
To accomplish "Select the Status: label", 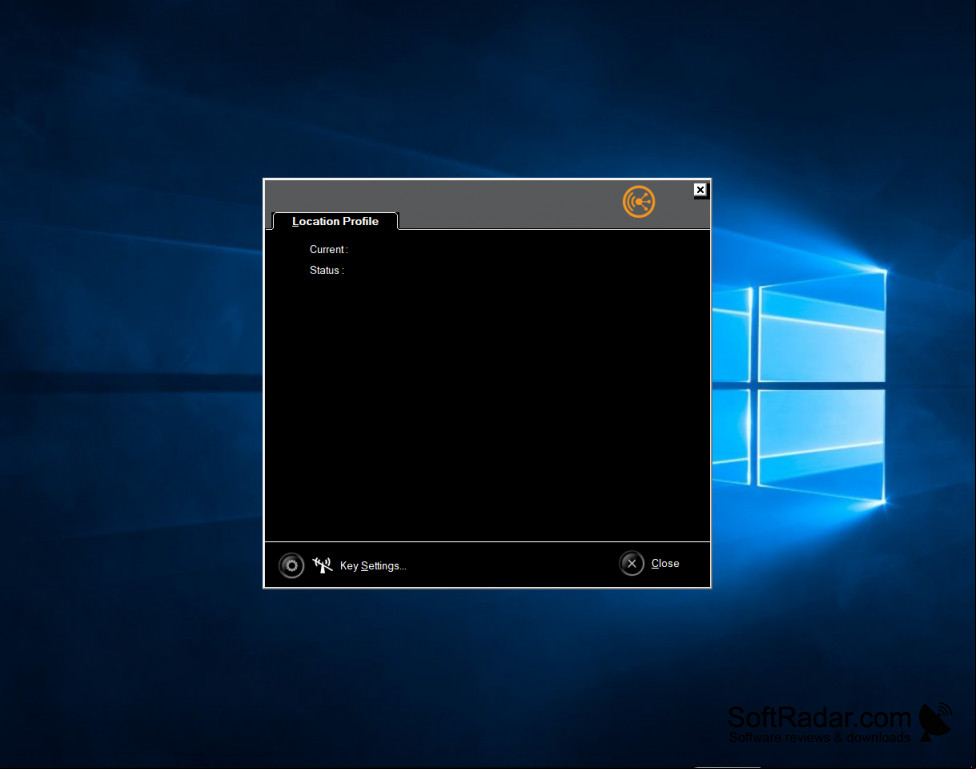I will coord(327,270).
